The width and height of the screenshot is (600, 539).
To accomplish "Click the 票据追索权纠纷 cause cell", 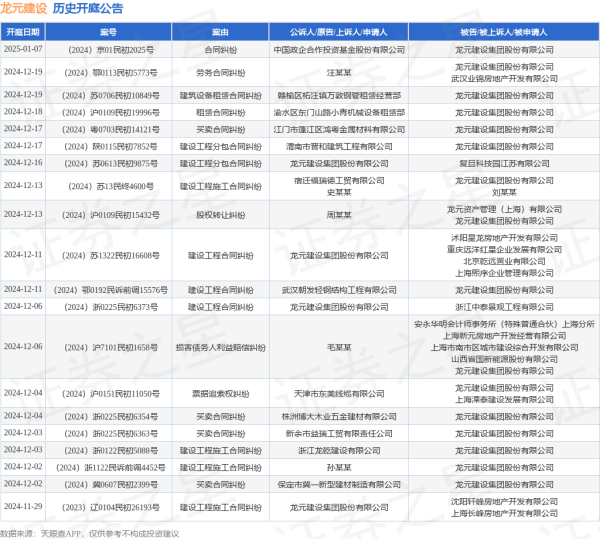I will pos(220,394).
